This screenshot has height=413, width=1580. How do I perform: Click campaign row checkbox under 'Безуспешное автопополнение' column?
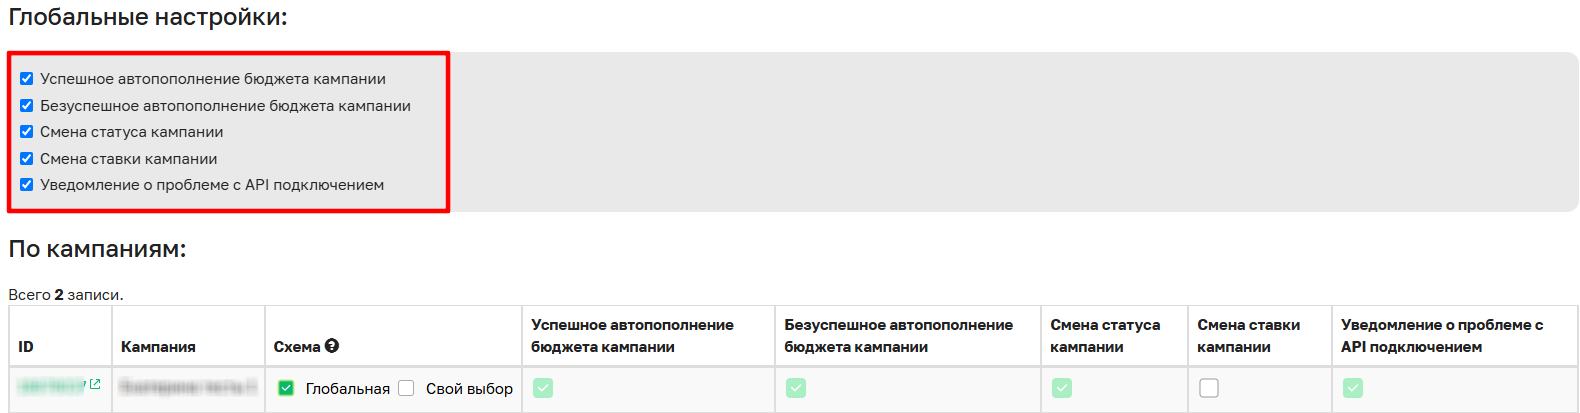pos(796,388)
